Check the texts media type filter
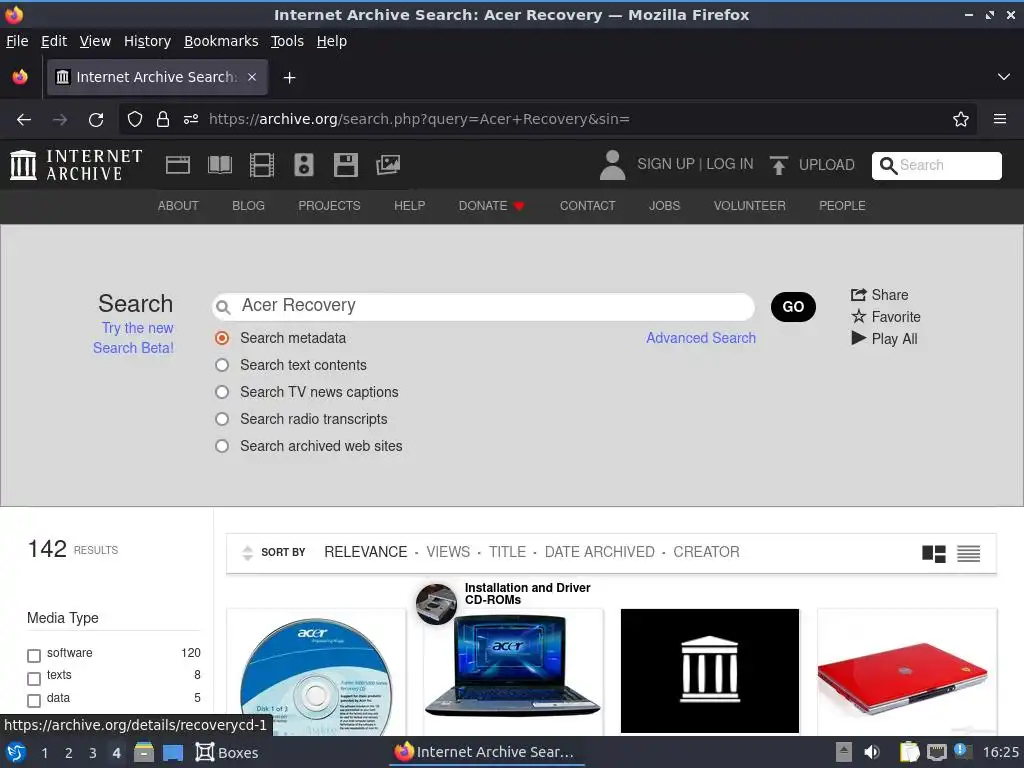Image resolution: width=1024 pixels, height=768 pixels. click(x=34, y=679)
